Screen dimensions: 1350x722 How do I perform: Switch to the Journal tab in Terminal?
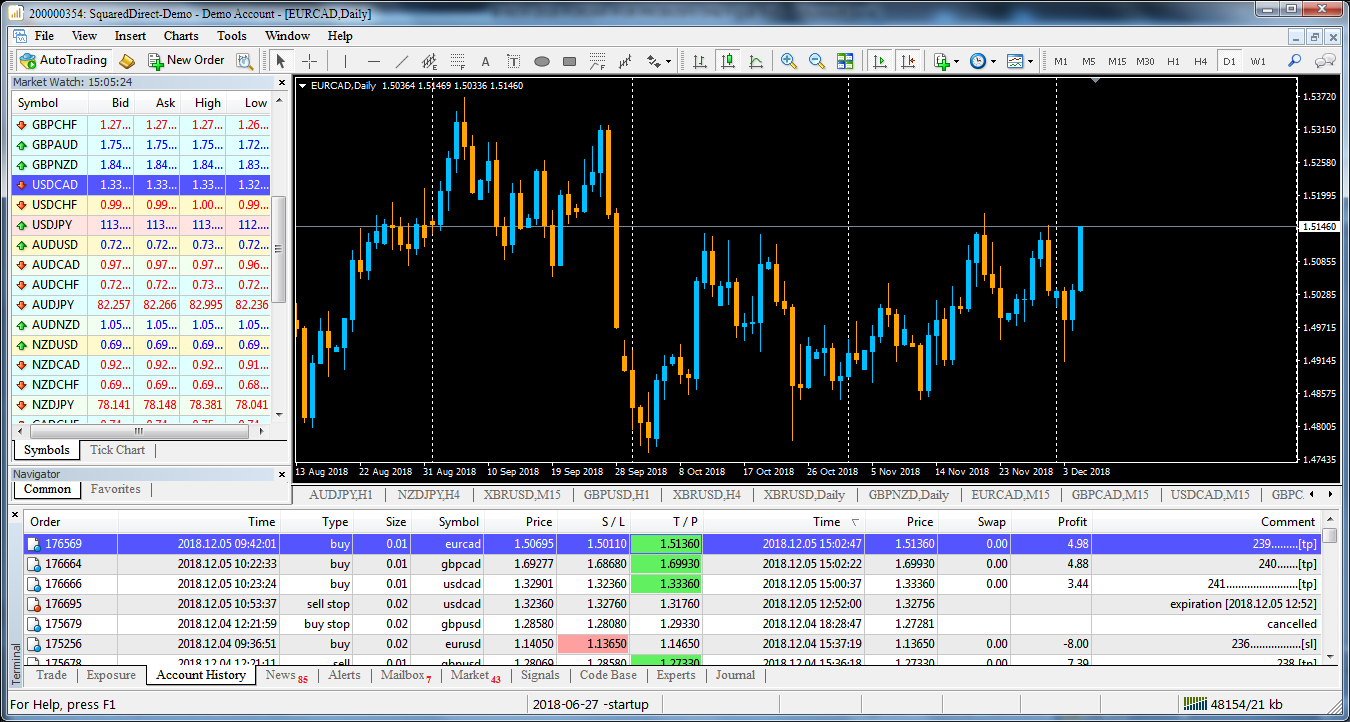735,675
